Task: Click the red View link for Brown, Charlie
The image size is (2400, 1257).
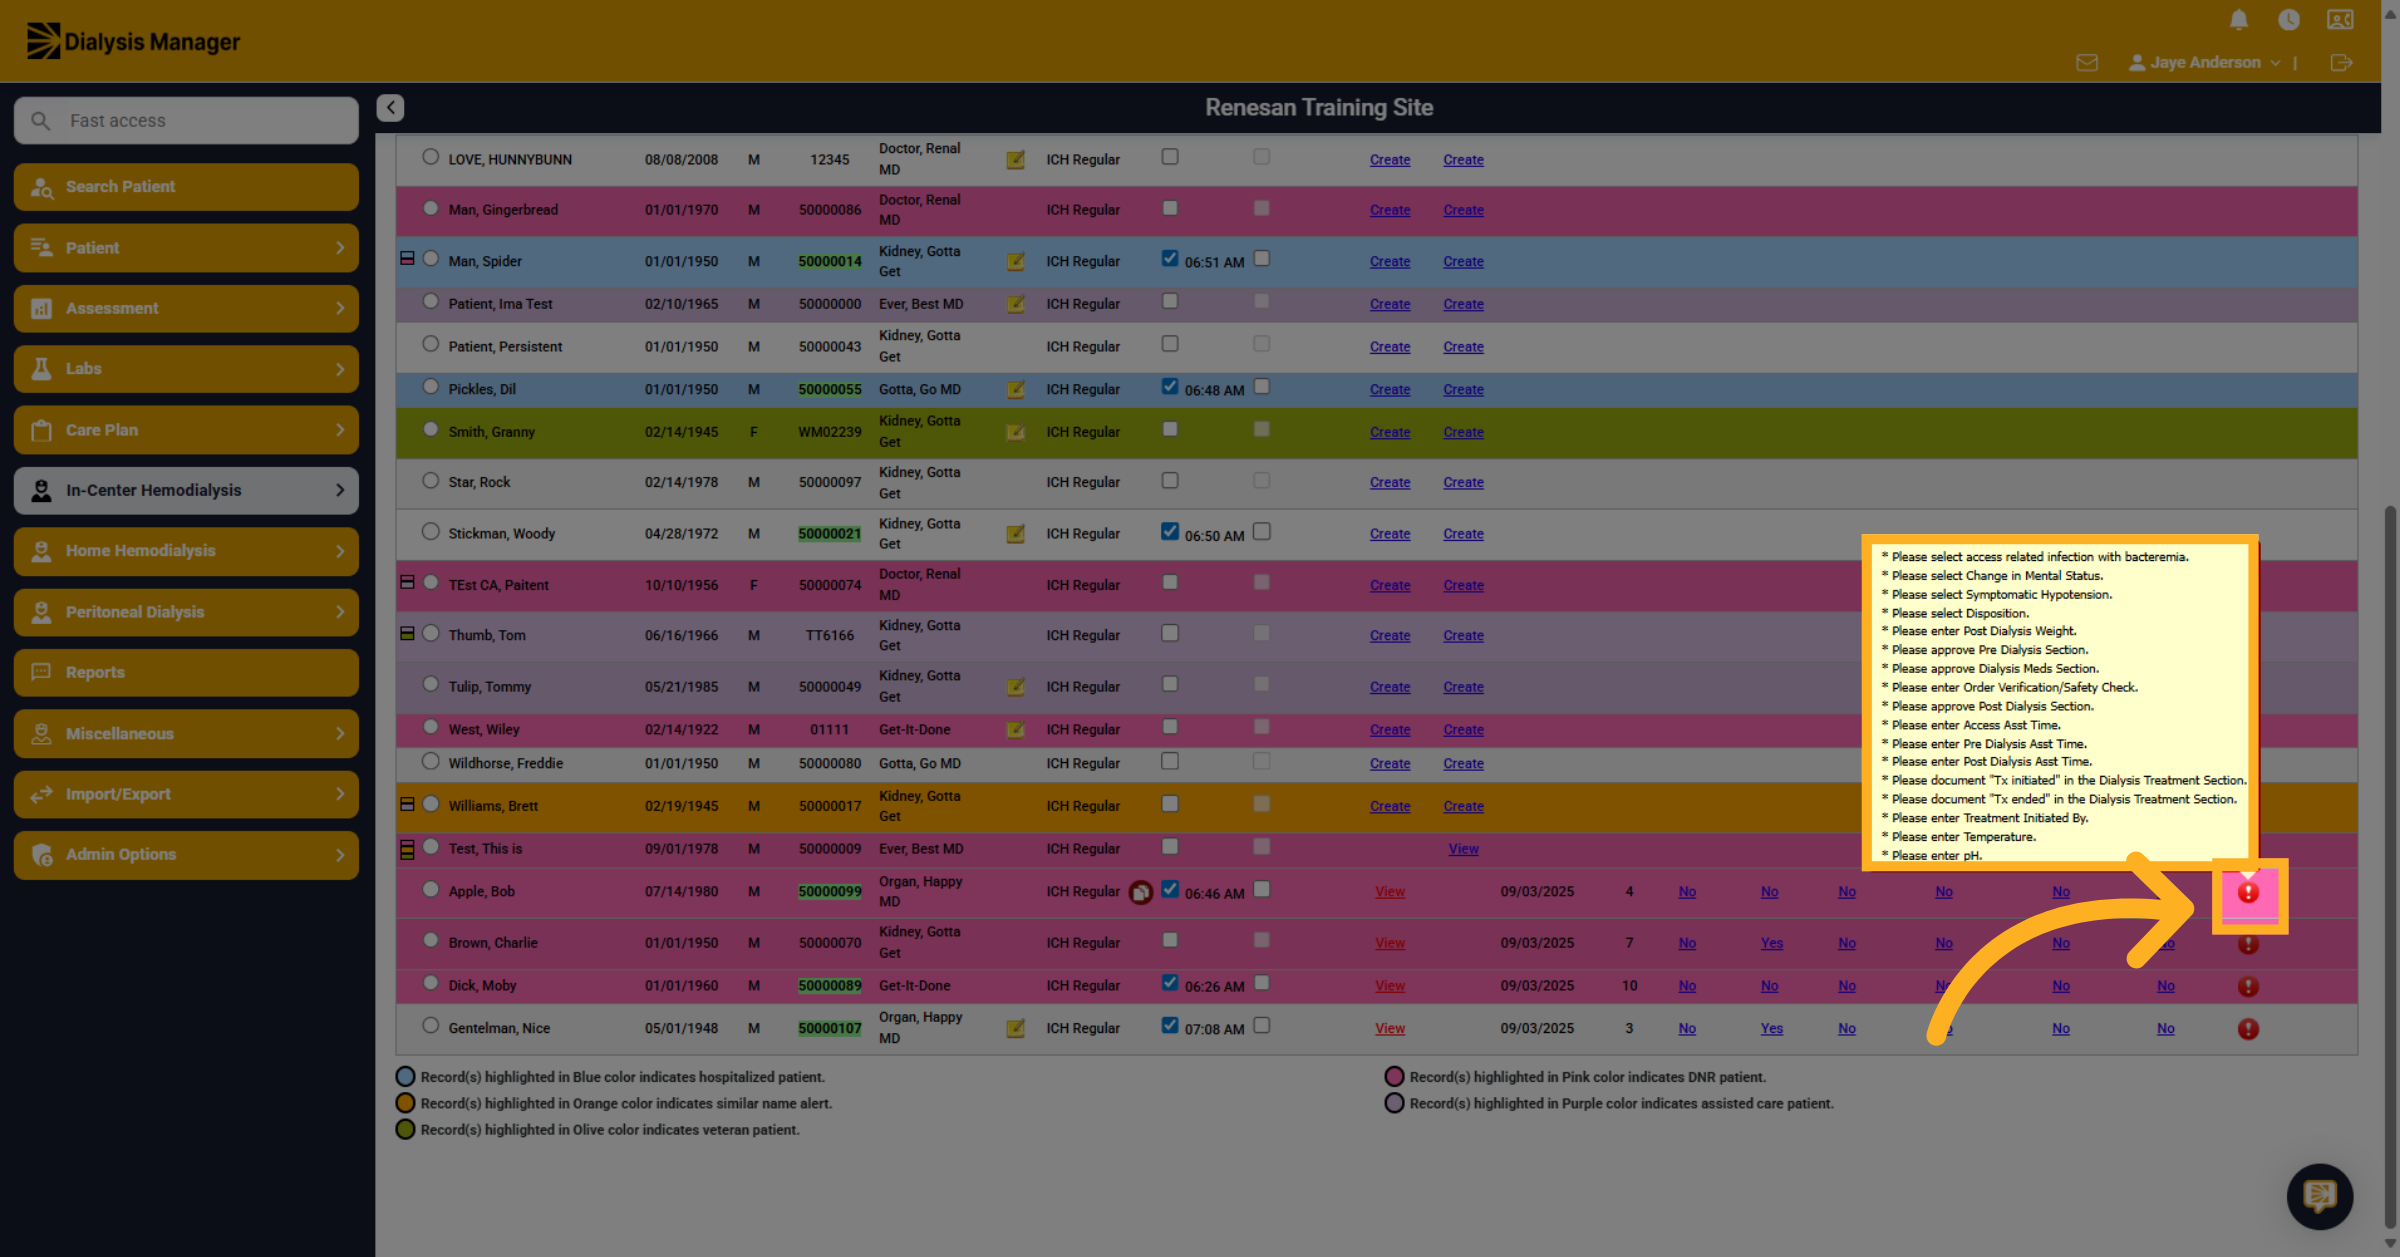Action: point(1390,943)
